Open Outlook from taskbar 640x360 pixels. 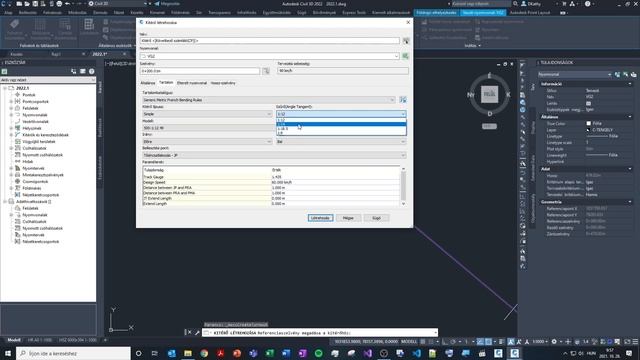click(x=171, y=353)
